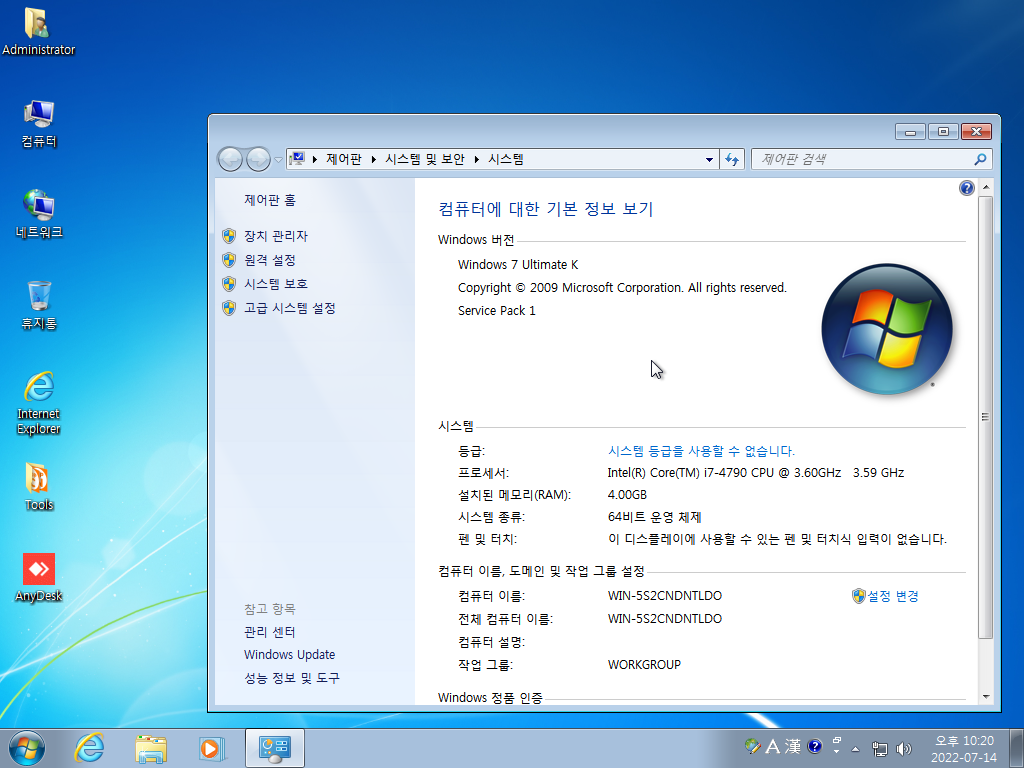
Task: Open Windows Media Player from the taskbar
Action: 212,748
